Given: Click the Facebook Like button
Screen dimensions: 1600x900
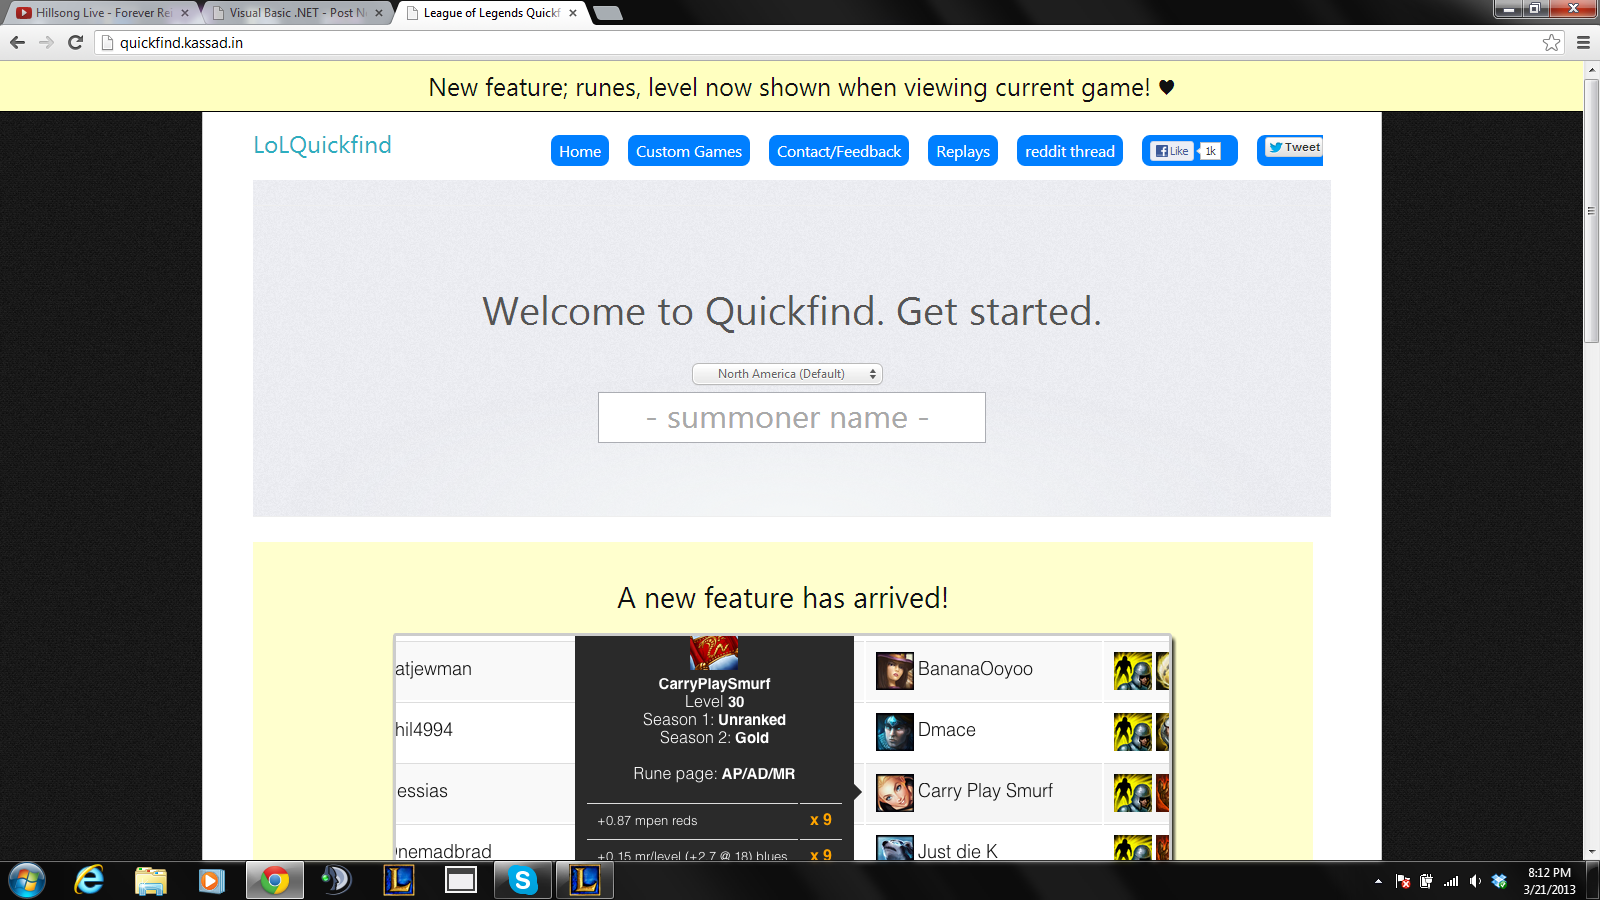Looking at the screenshot, I should (1172, 151).
